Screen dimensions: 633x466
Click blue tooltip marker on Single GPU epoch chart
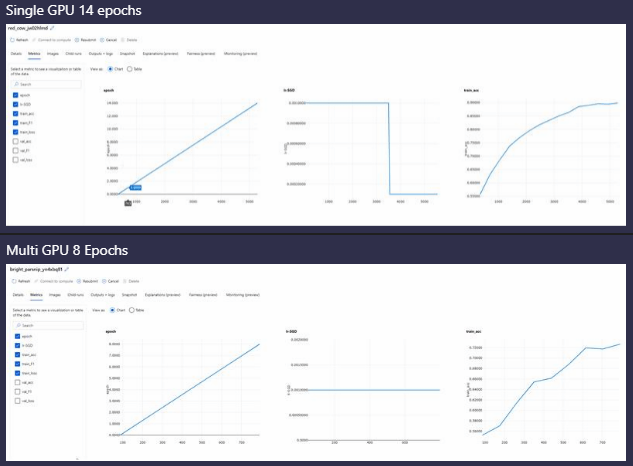point(136,187)
